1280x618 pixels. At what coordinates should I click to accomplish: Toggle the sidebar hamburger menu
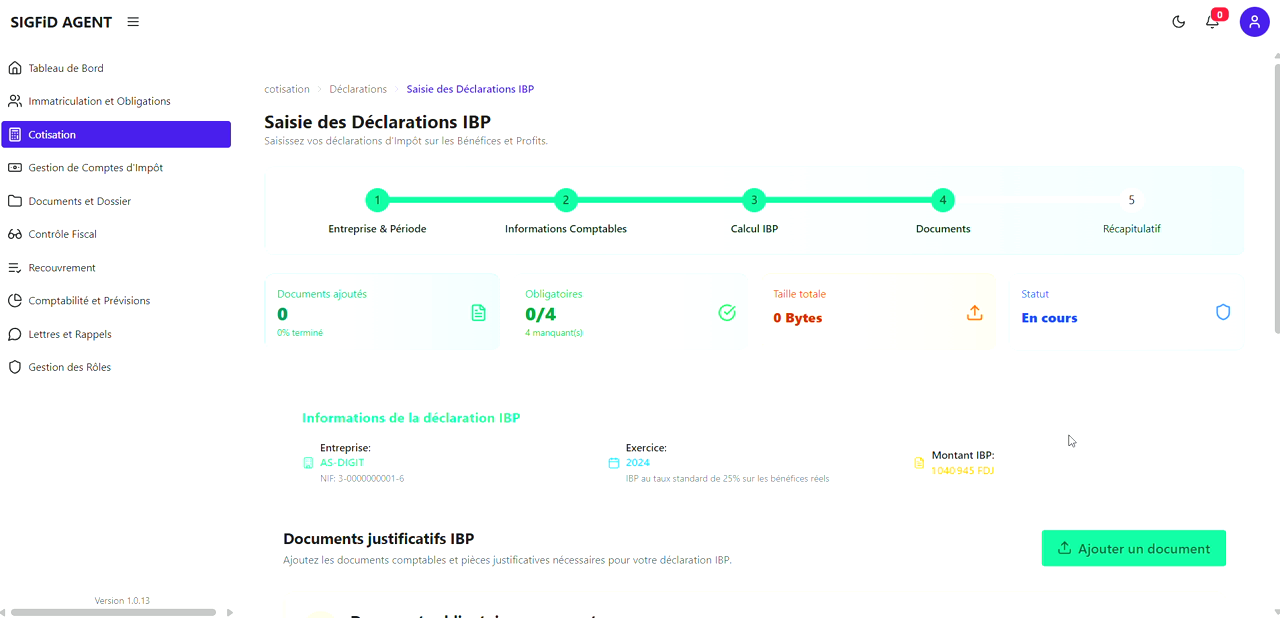click(133, 22)
